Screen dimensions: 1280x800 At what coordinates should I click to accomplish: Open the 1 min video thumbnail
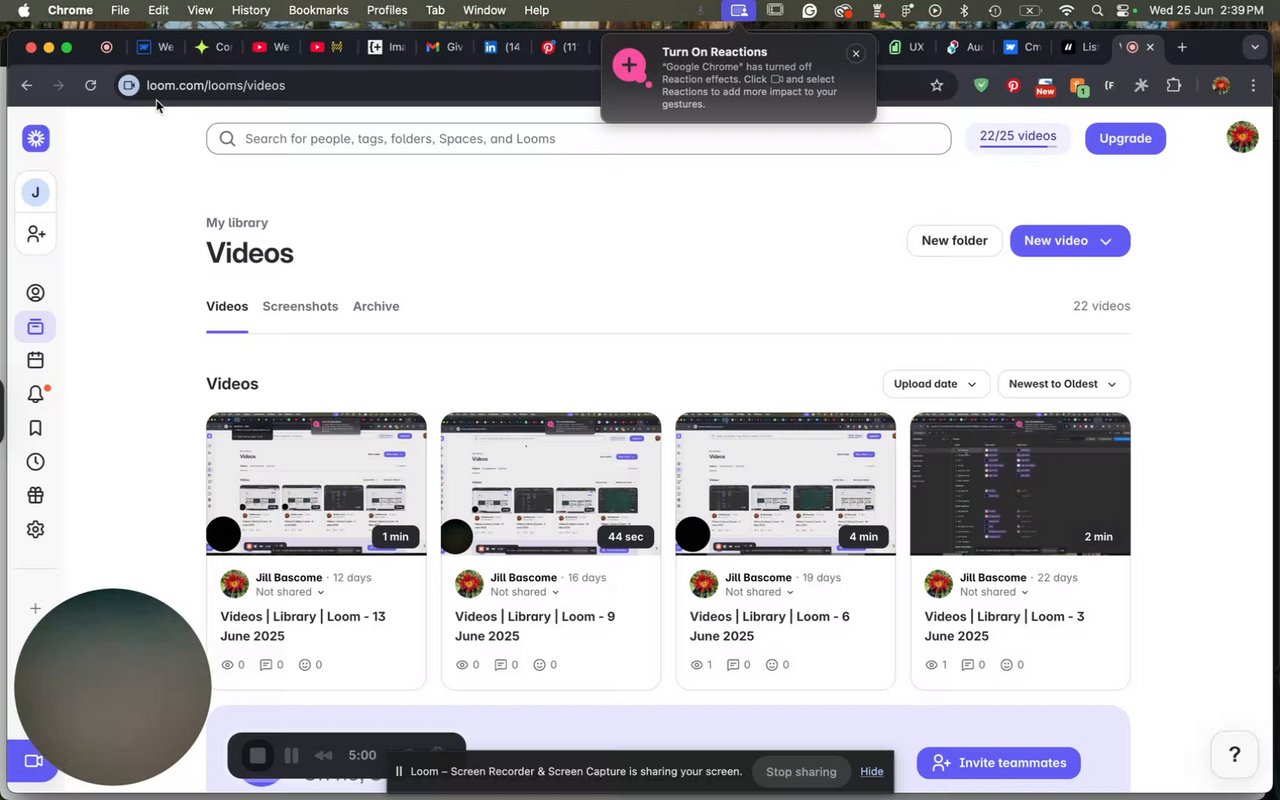coord(316,484)
